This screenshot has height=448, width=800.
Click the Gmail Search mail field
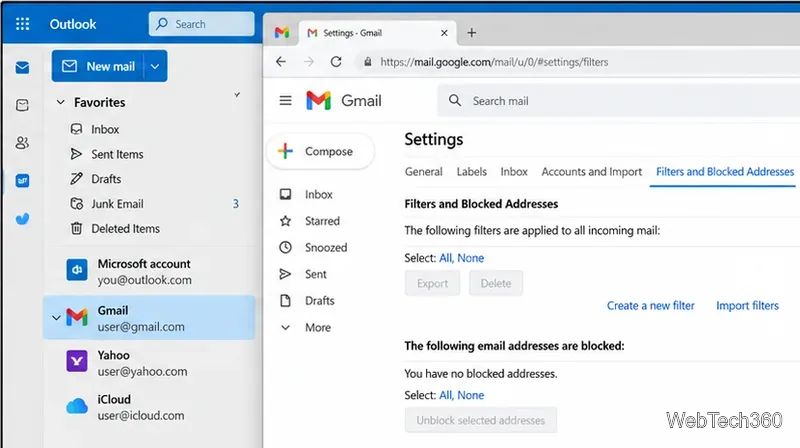pos(618,101)
